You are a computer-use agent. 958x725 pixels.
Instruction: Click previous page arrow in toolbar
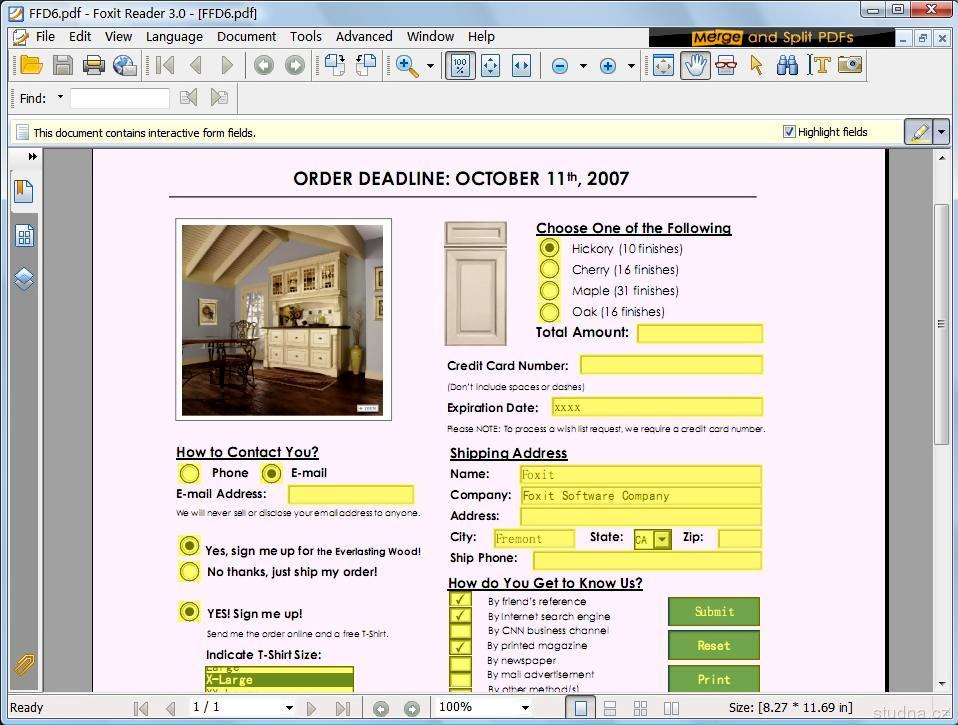pos(196,65)
